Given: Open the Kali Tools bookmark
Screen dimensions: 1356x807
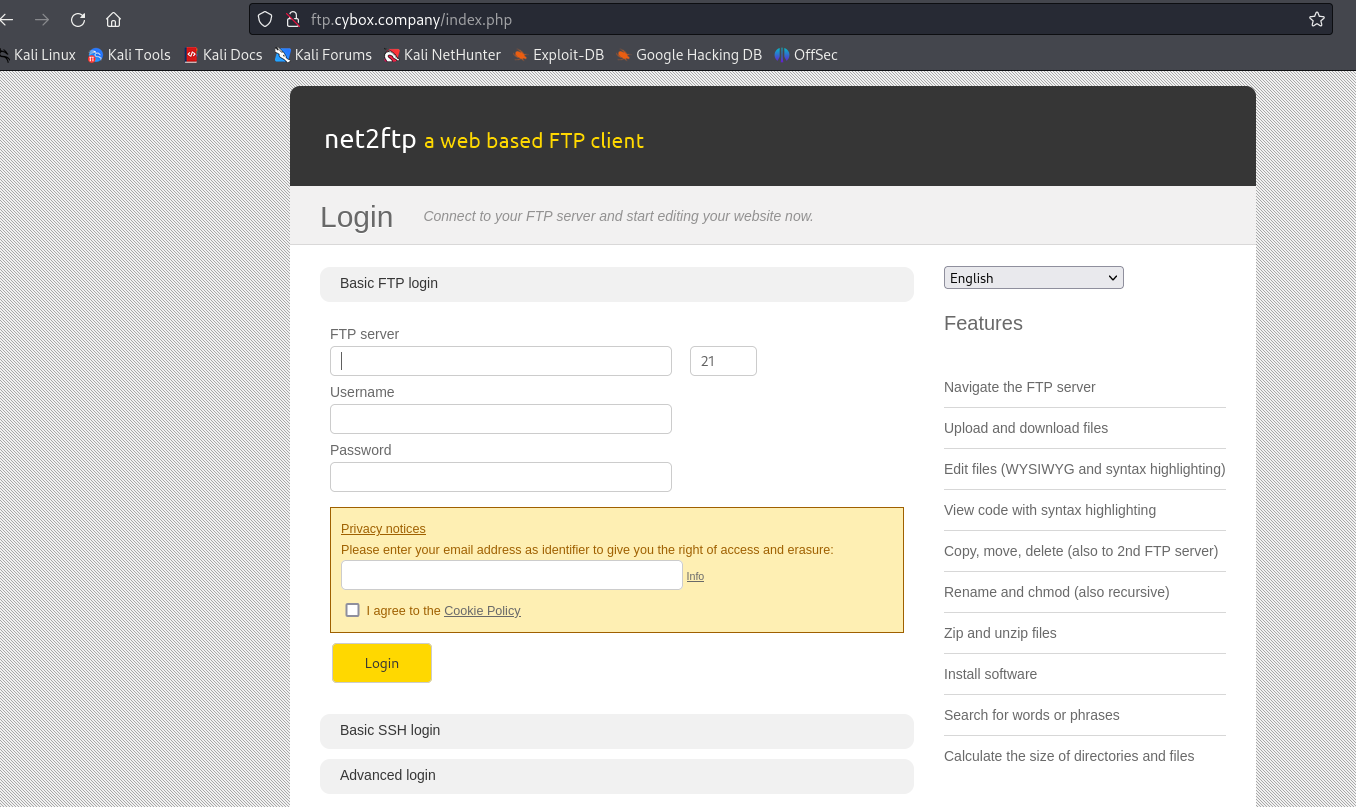Looking at the screenshot, I should pos(129,55).
